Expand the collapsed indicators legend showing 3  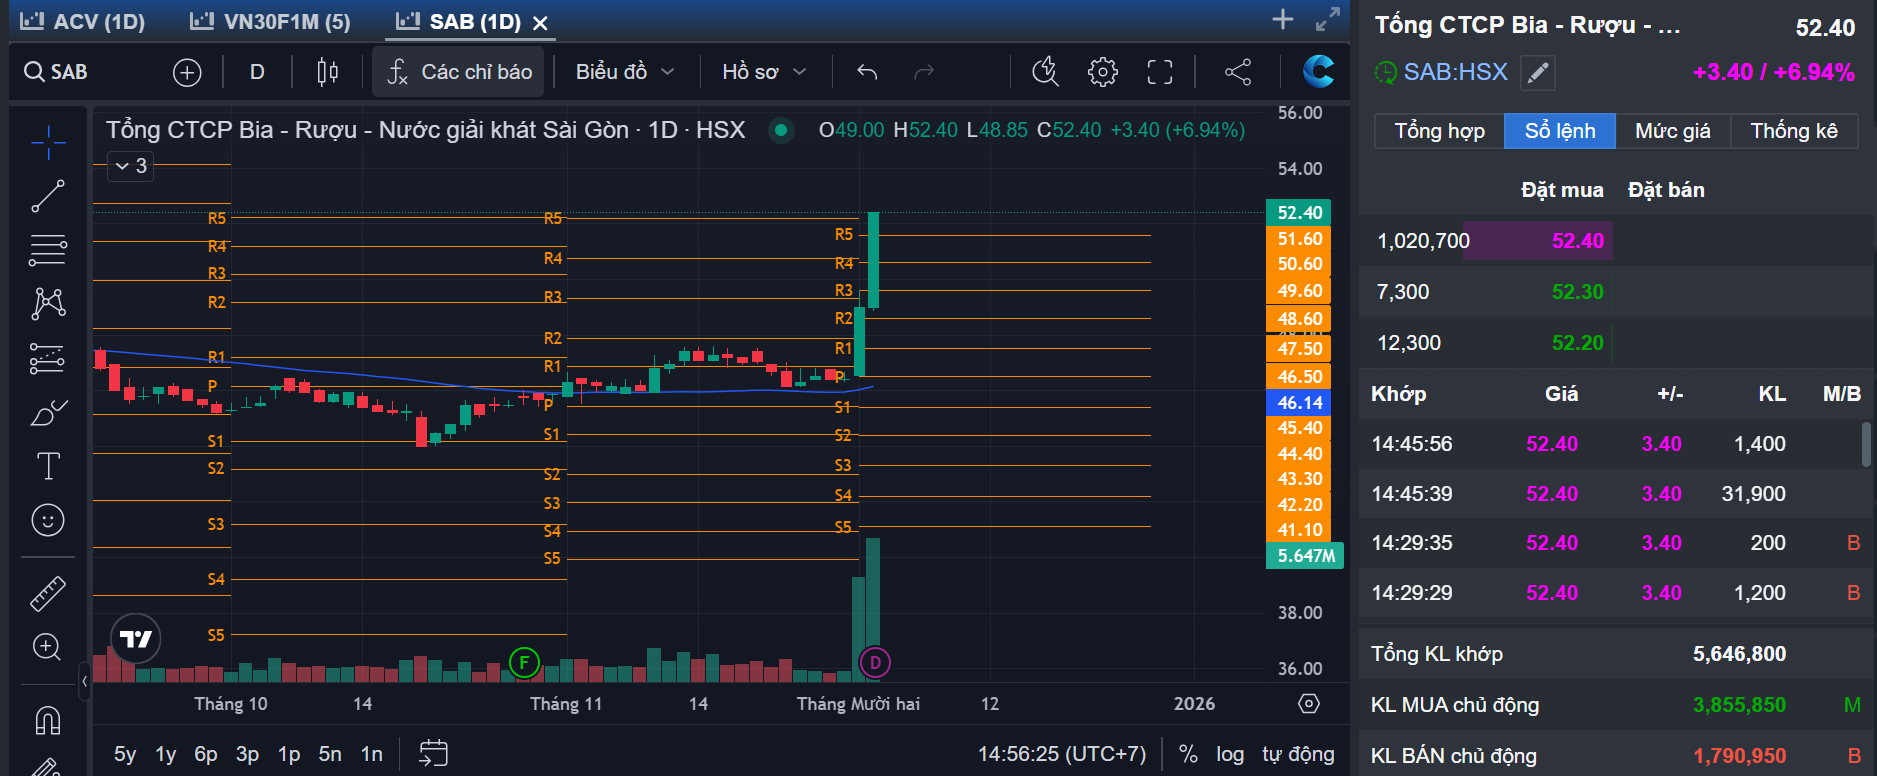point(131,166)
